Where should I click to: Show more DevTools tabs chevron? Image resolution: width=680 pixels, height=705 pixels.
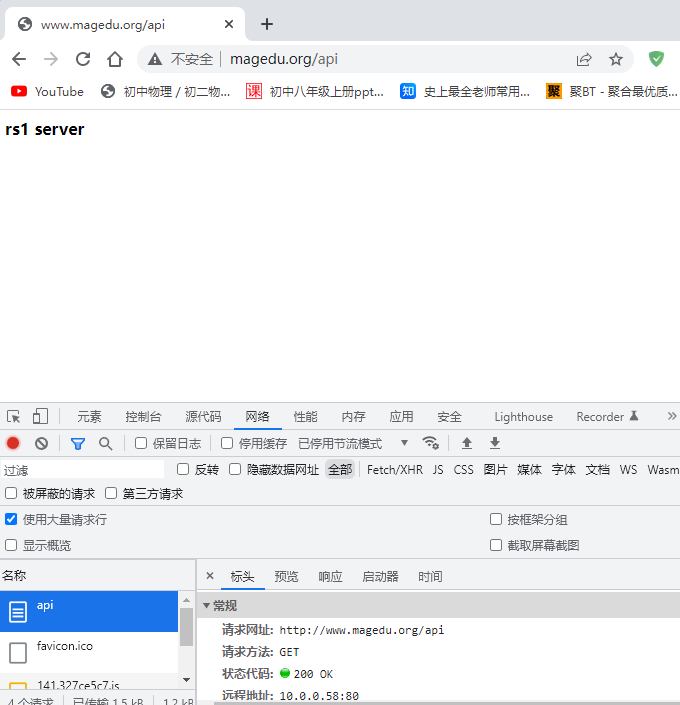[x=671, y=416]
